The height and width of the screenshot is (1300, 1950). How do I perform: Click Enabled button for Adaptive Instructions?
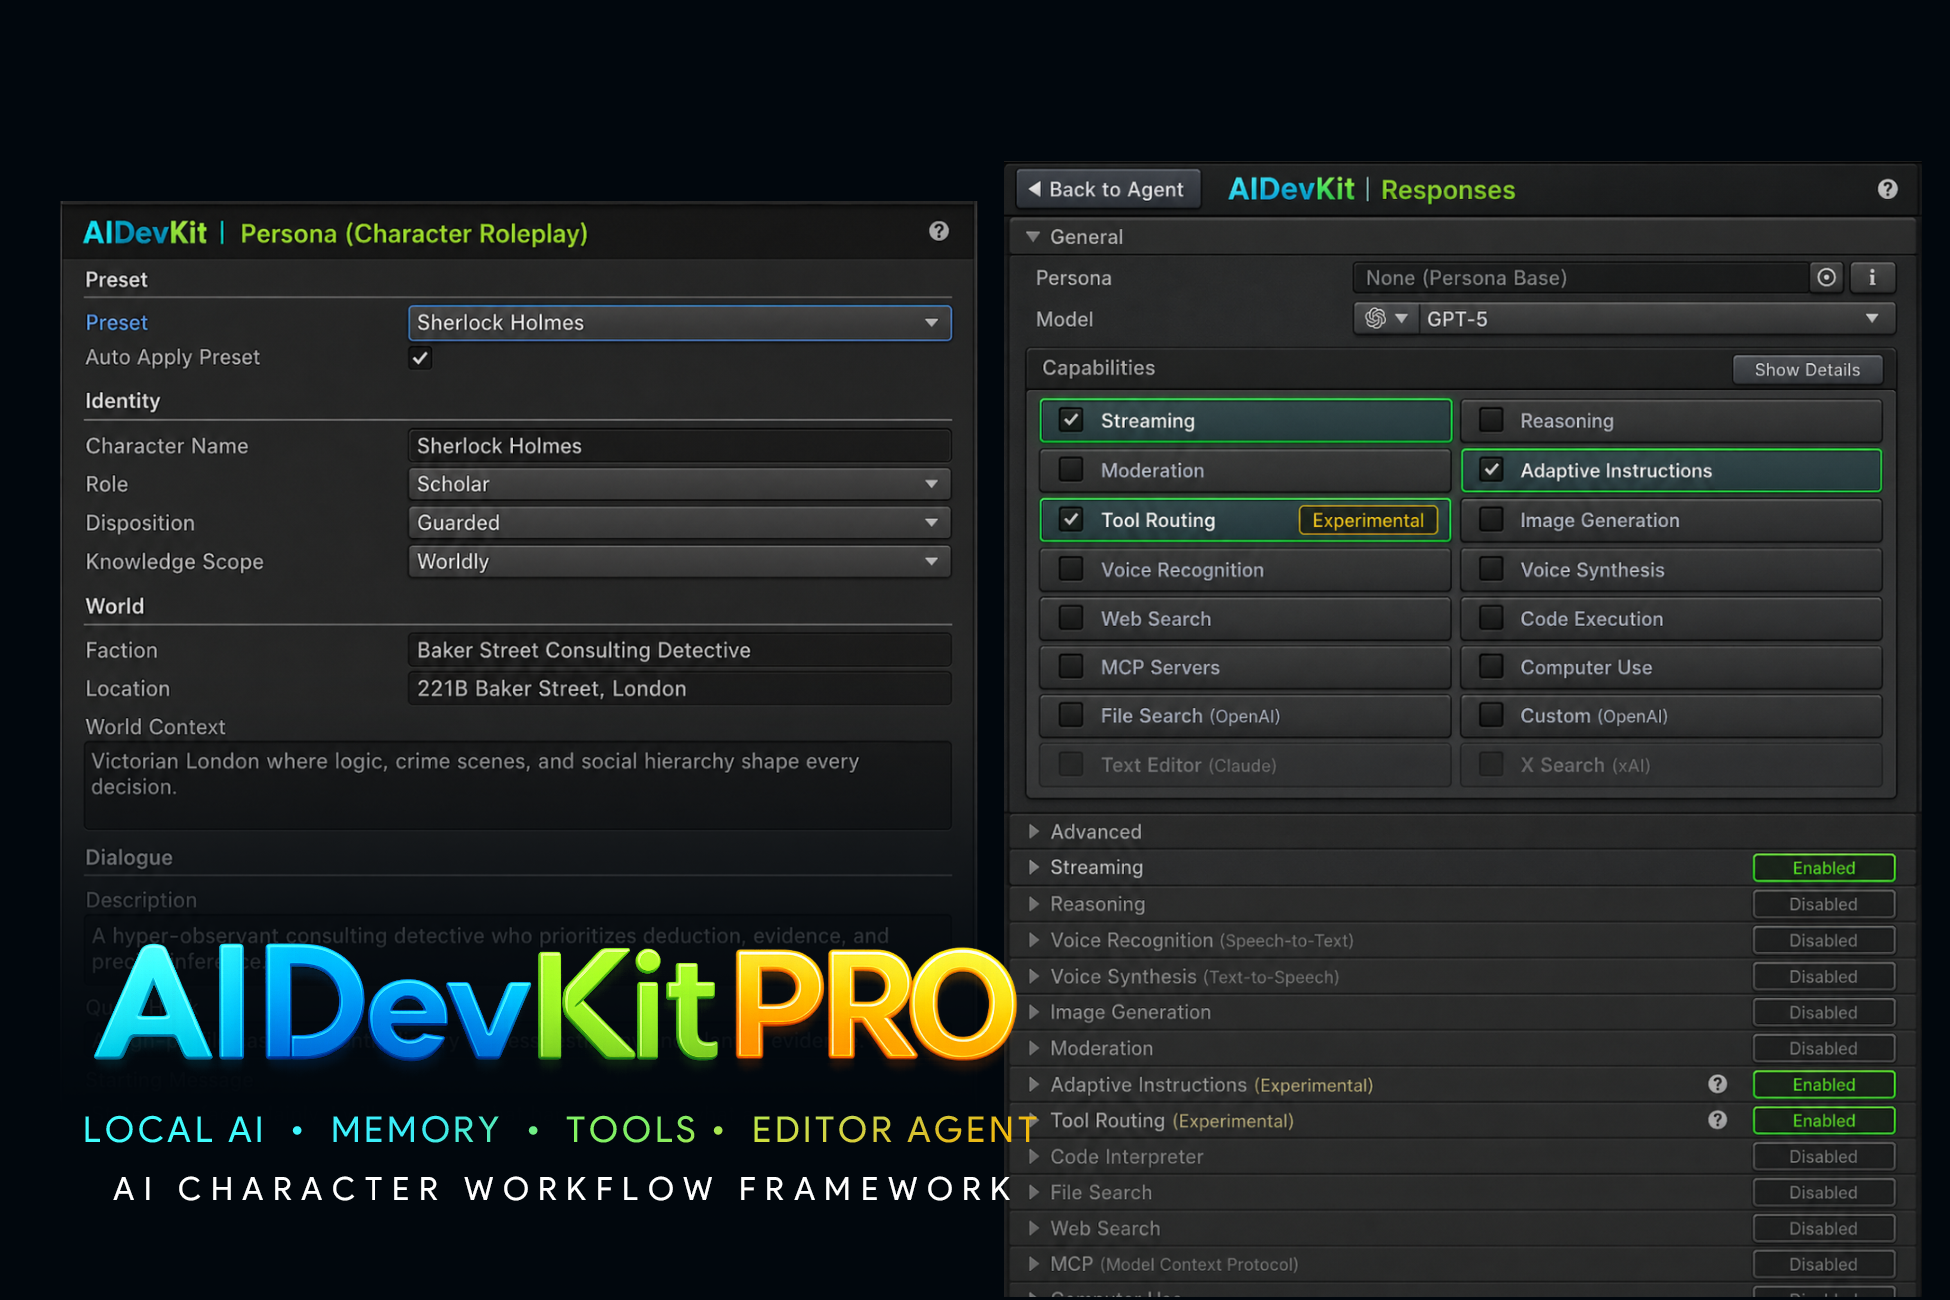point(1823,1084)
